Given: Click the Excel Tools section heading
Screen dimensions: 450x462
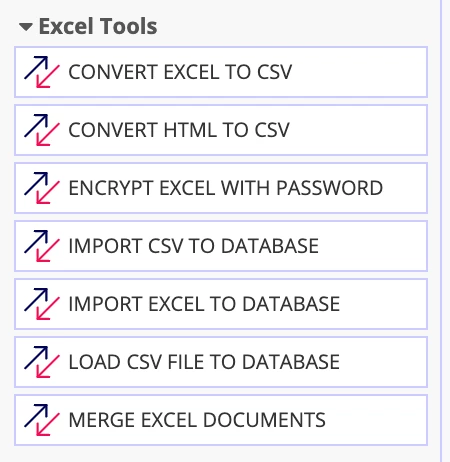Looking at the screenshot, I should click(98, 26).
